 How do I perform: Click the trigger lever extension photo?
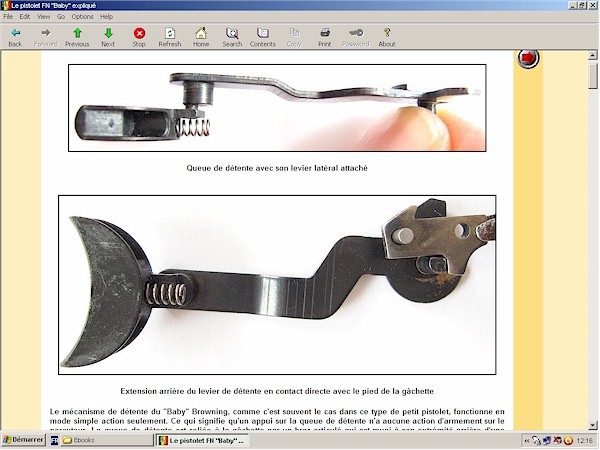click(x=277, y=284)
